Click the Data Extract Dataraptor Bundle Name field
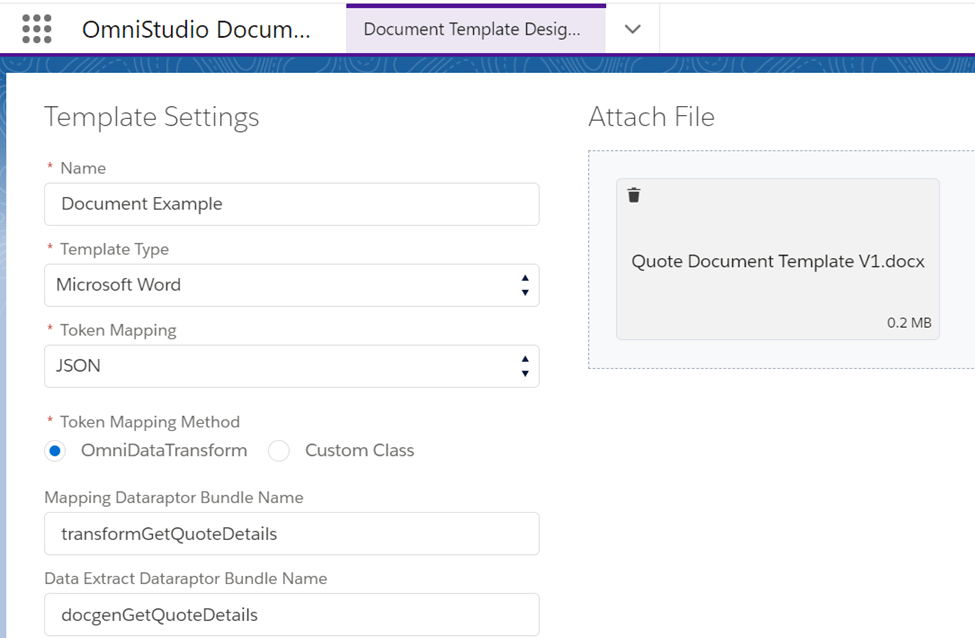 click(291, 615)
